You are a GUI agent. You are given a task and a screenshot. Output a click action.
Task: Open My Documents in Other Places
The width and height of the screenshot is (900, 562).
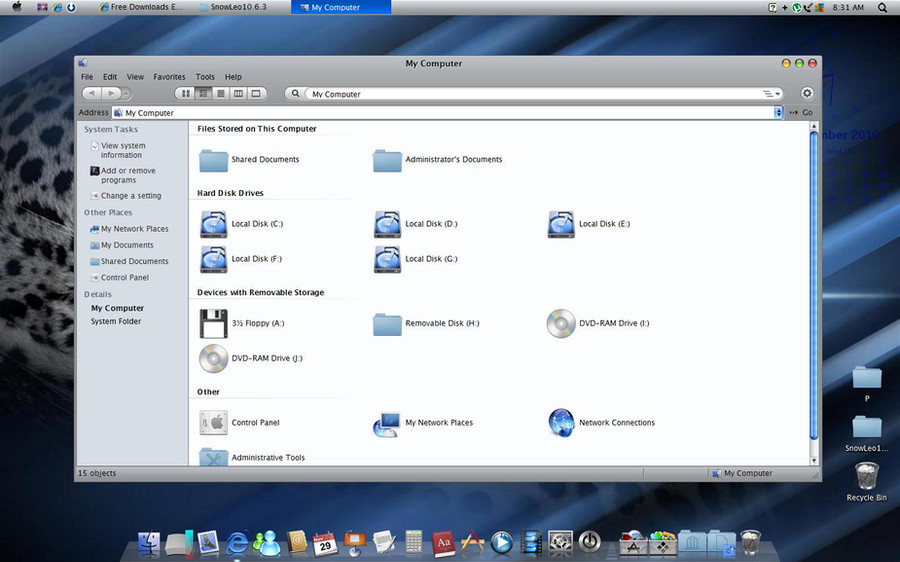pyautogui.click(x=127, y=245)
